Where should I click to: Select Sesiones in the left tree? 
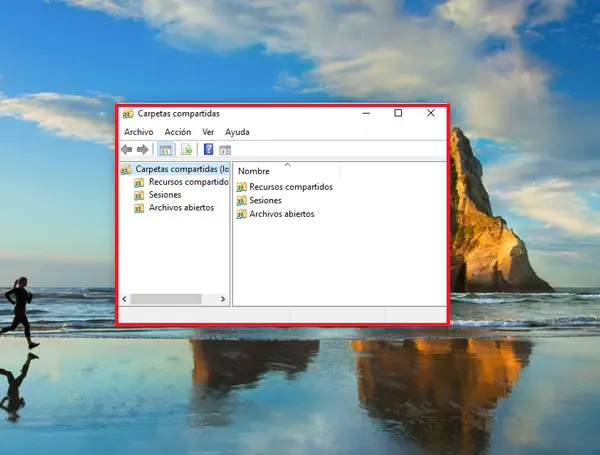(x=165, y=195)
